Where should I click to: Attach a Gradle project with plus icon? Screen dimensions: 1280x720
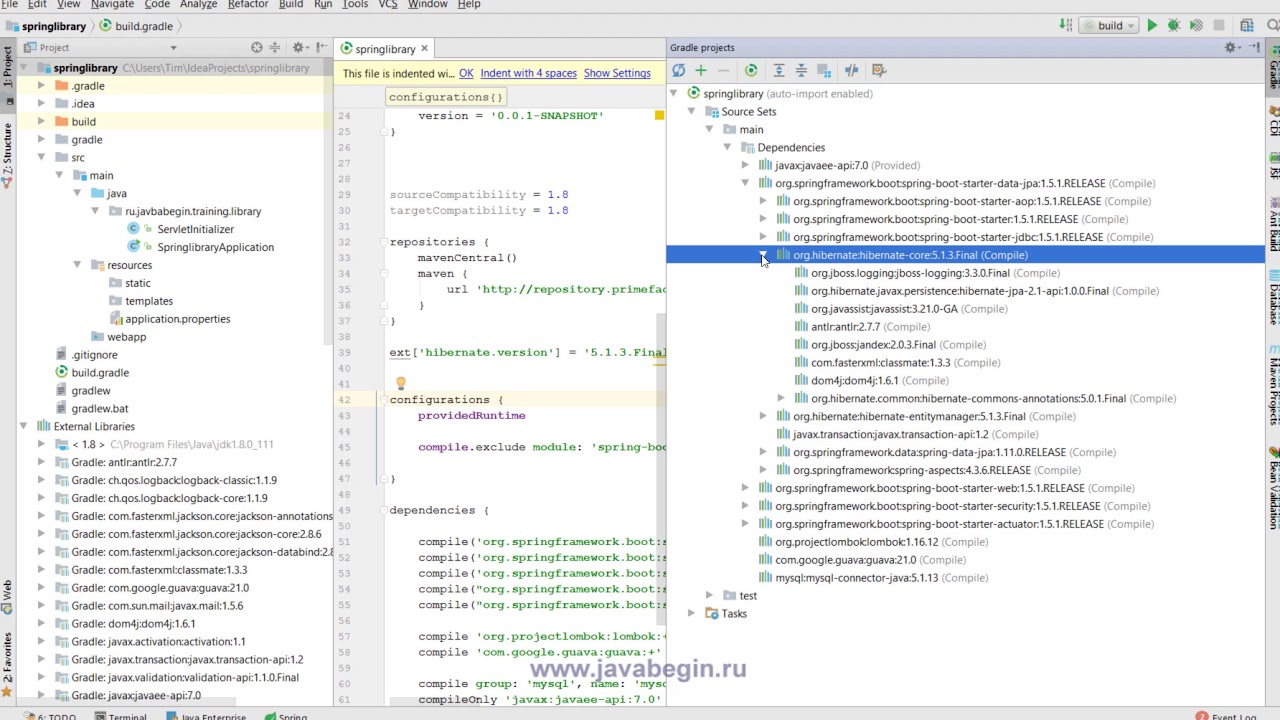point(700,70)
